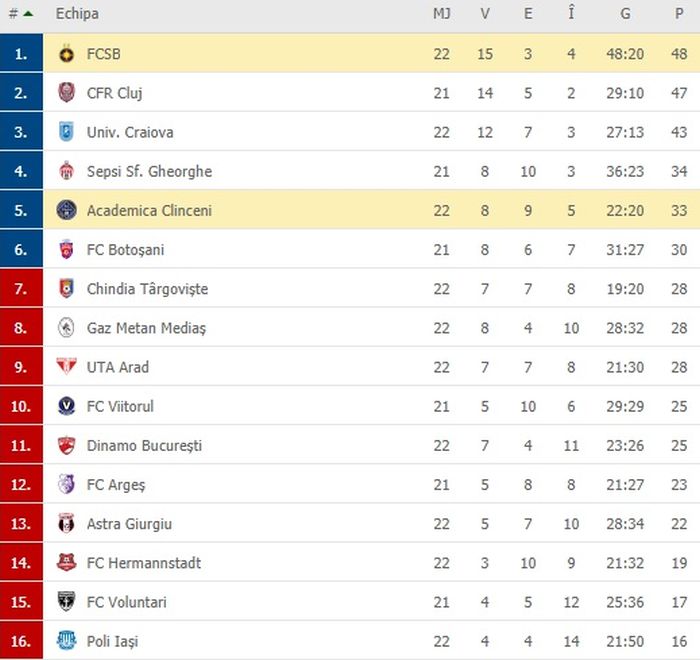The height and width of the screenshot is (660, 700).
Task: Sort table by MJ matches played column
Action: pos(442,14)
